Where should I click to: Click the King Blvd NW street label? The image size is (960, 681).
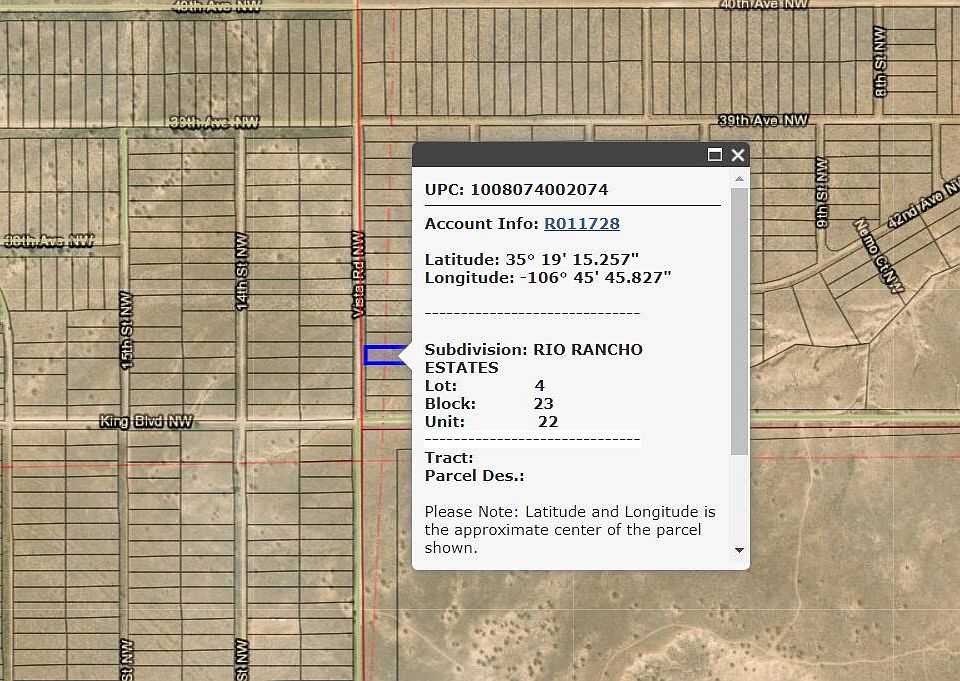click(x=146, y=421)
